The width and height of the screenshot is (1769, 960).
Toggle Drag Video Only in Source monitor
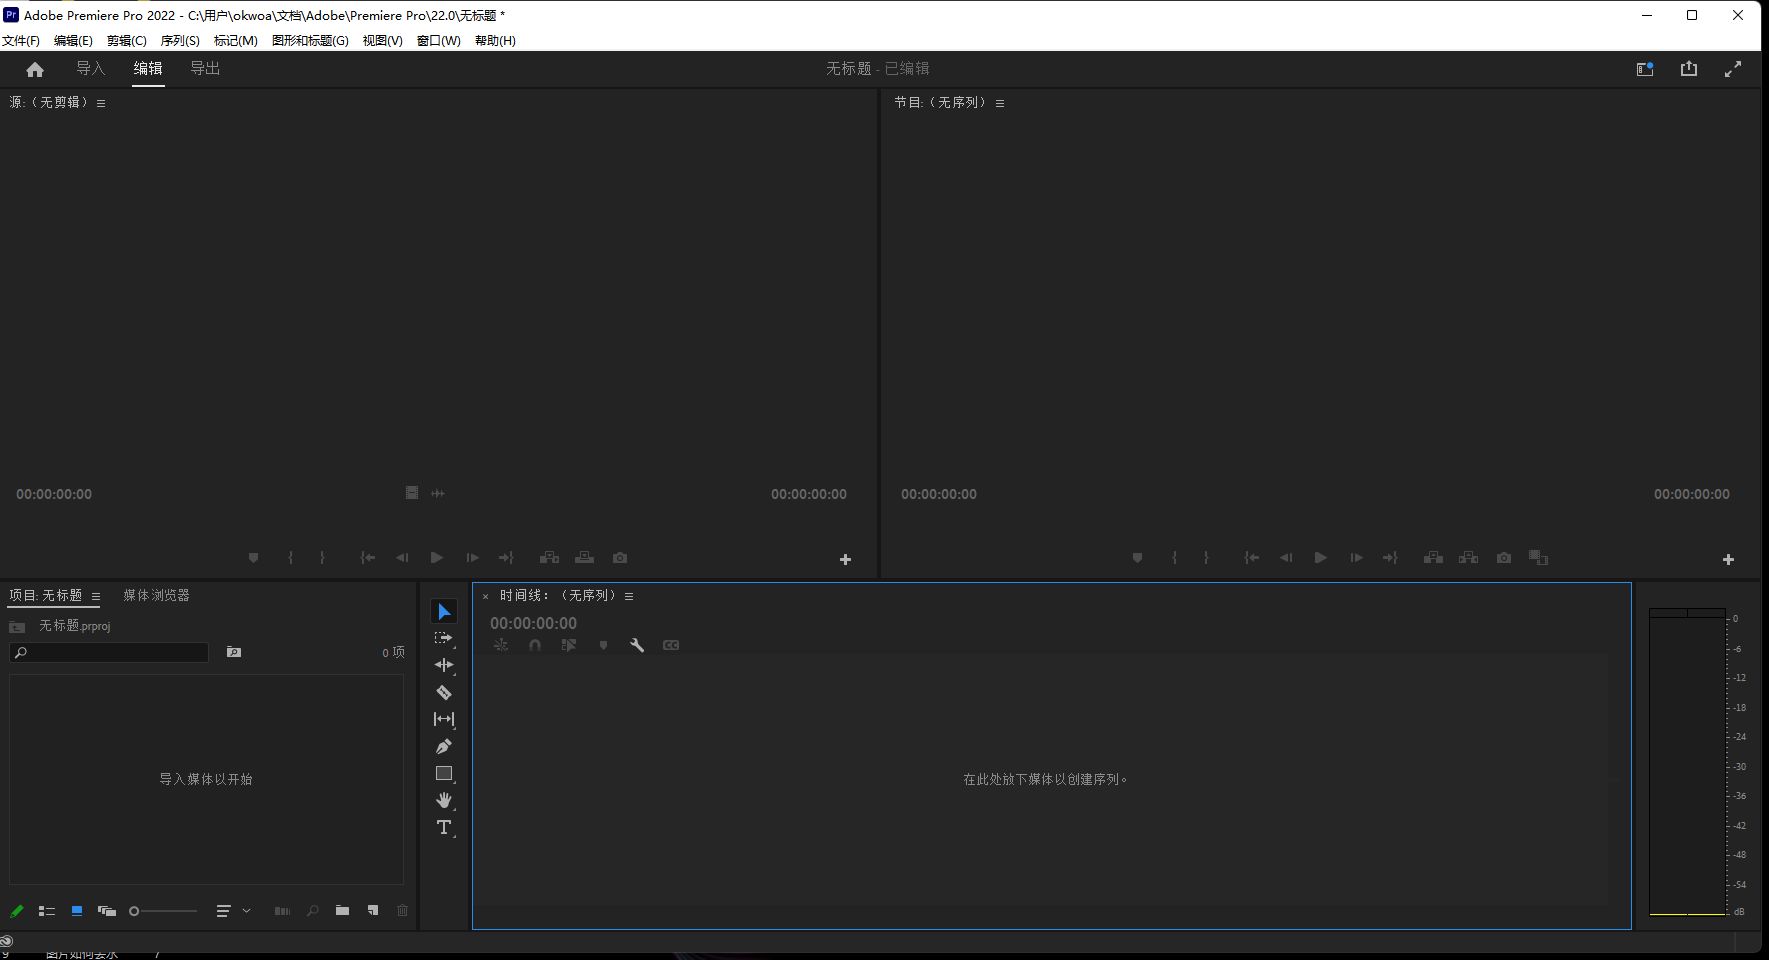(412, 493)
